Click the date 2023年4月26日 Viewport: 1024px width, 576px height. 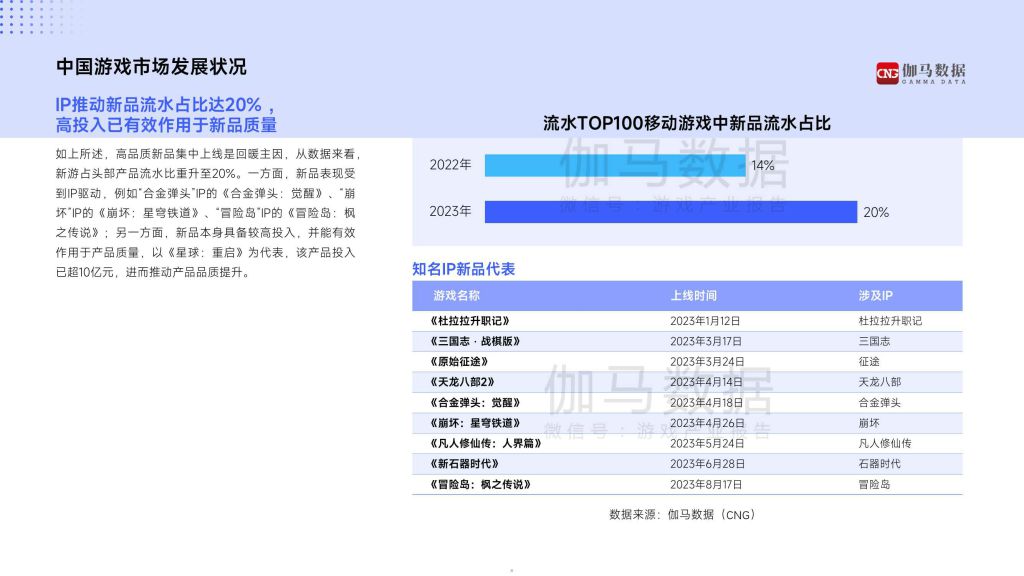point(707,423)
